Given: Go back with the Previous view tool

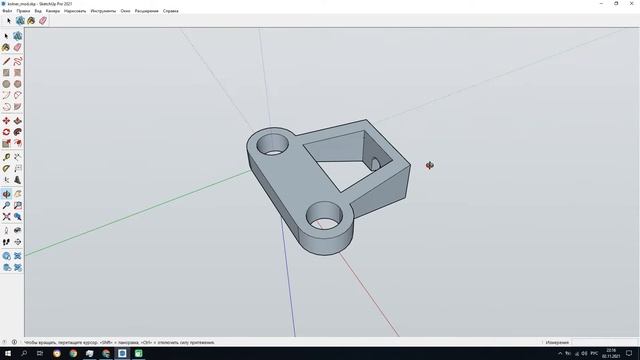Looking at the screenshot, I should (18, 217).
